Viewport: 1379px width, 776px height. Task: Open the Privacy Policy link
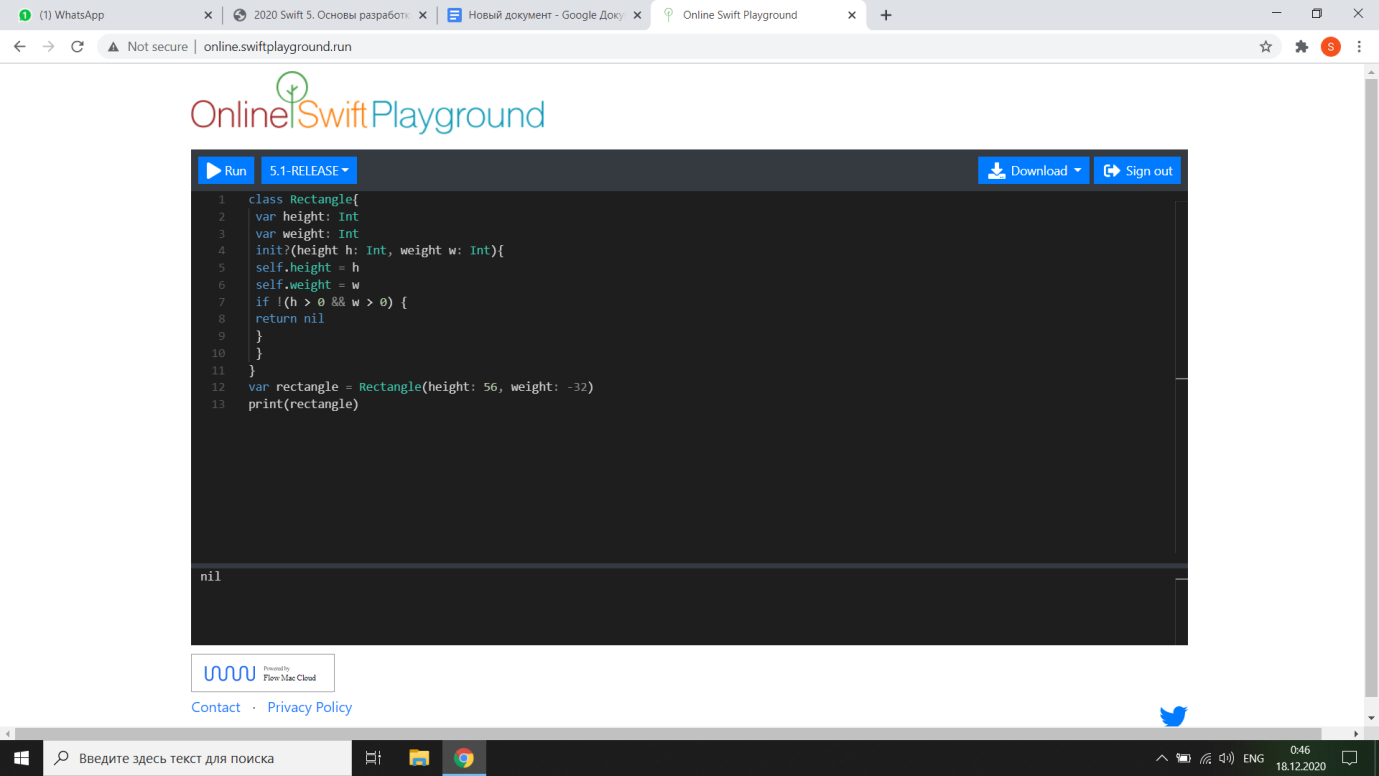click(309, 707)
